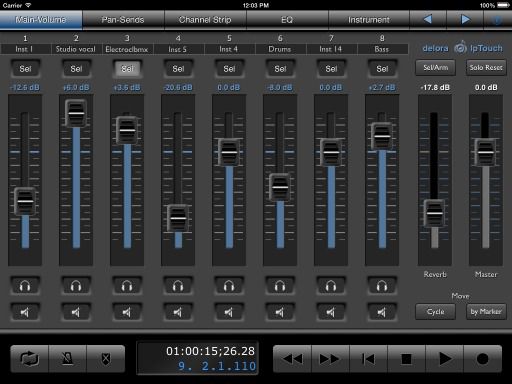Open the Channel Strip tab
Viewport: 512px width, 384px height.
pos(205,20)
